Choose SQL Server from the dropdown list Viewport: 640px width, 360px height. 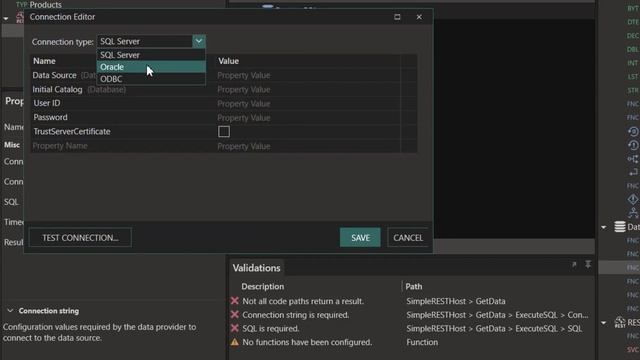coord(151,55)
